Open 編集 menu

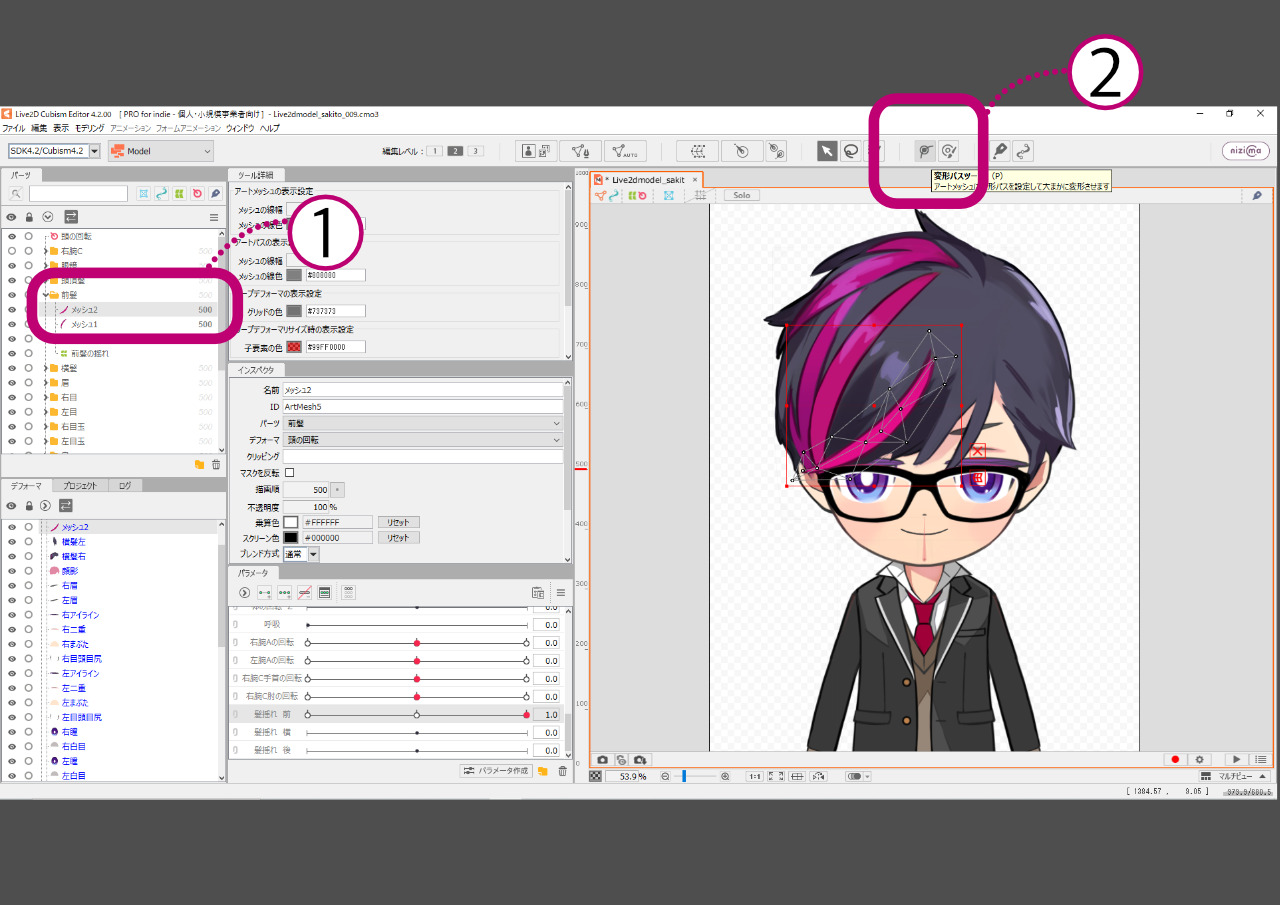(x=39, y=129)
